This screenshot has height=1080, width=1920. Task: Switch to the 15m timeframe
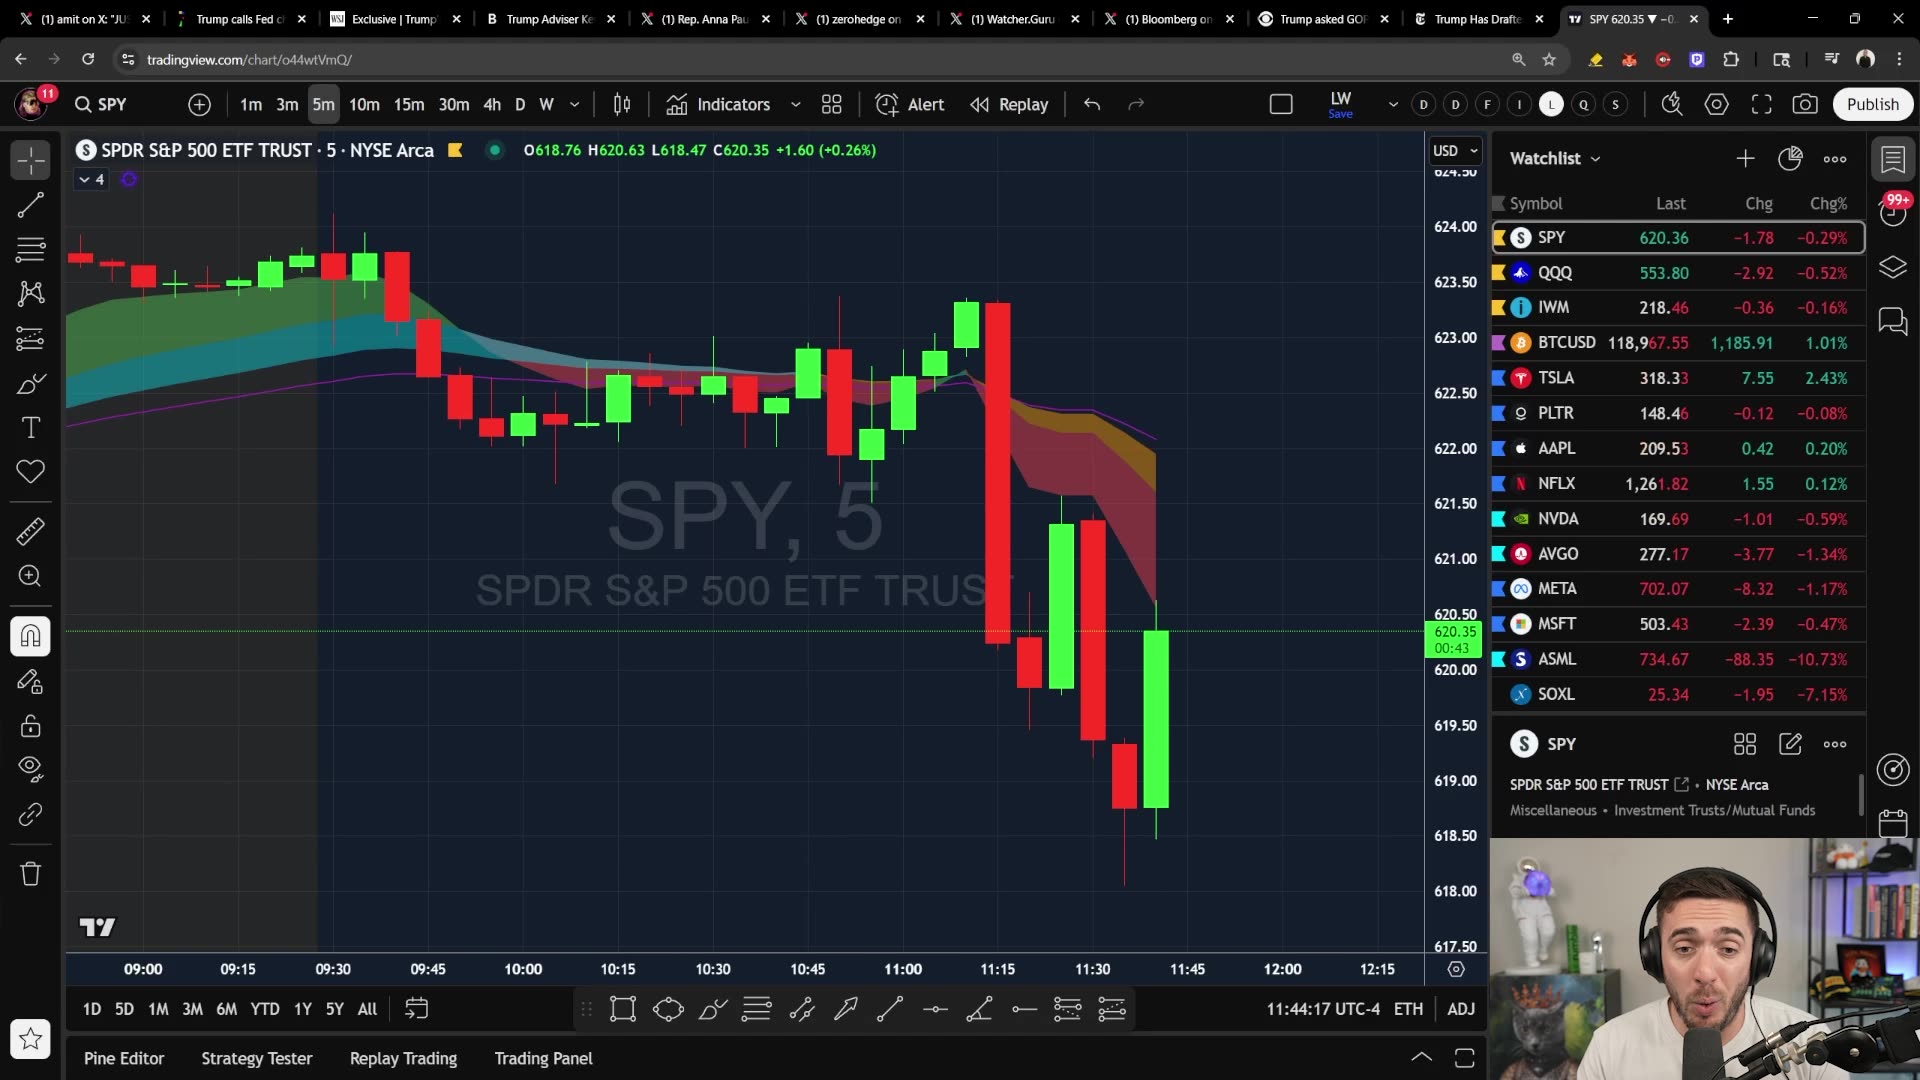click(408, 104)
